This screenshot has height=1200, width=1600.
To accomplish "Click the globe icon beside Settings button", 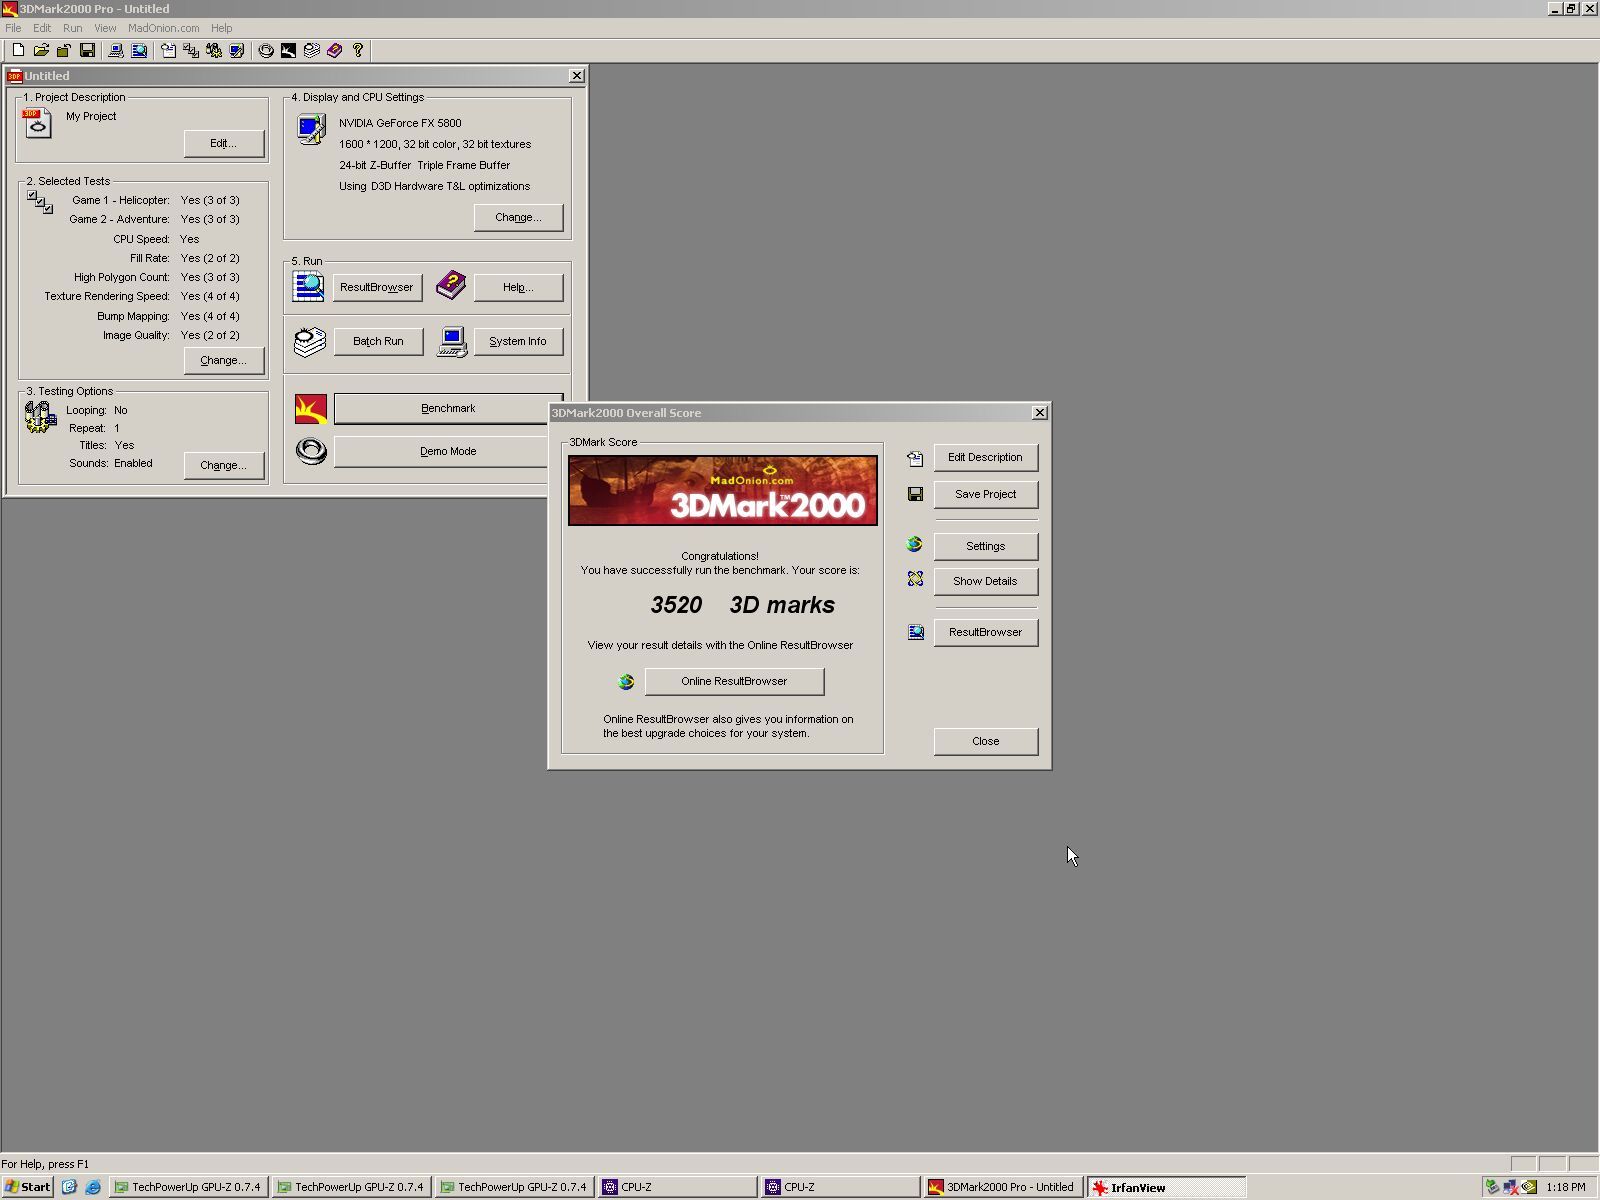I will [x=914, y=544].
